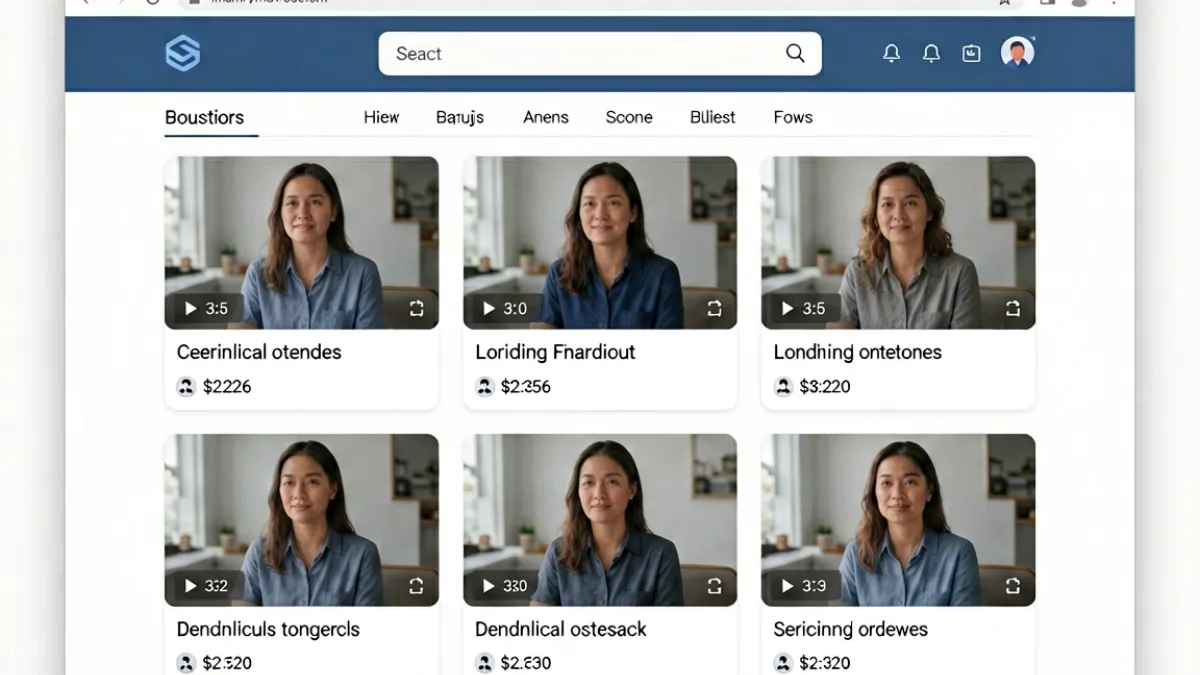Expand Londhing ontetones video to fullscreen
Image resolution: width=1200 pixels, height=675 pixels.
[1012, 309]
